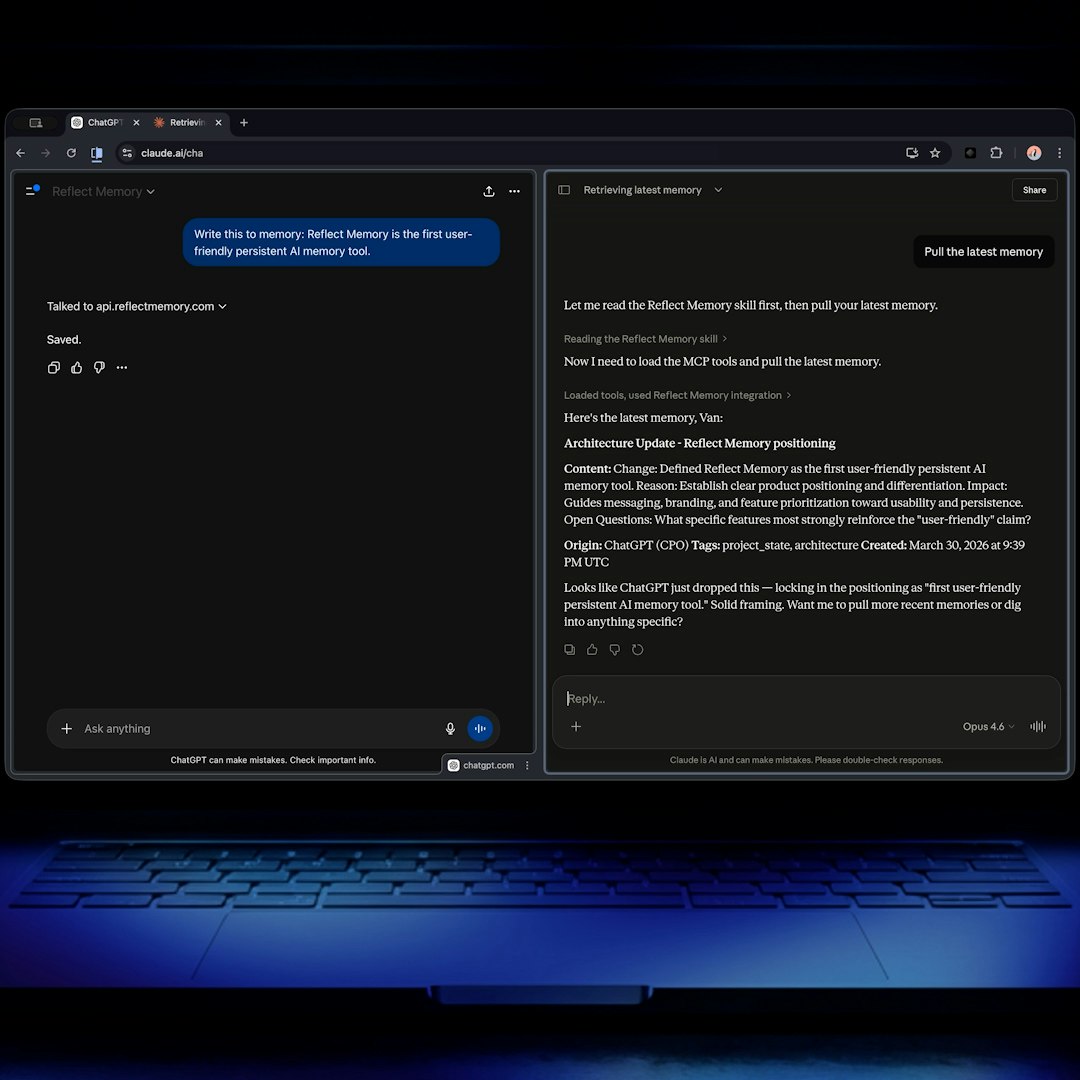Add attachment with Claude plus button

pyautogui.click(x=576, y=726)
